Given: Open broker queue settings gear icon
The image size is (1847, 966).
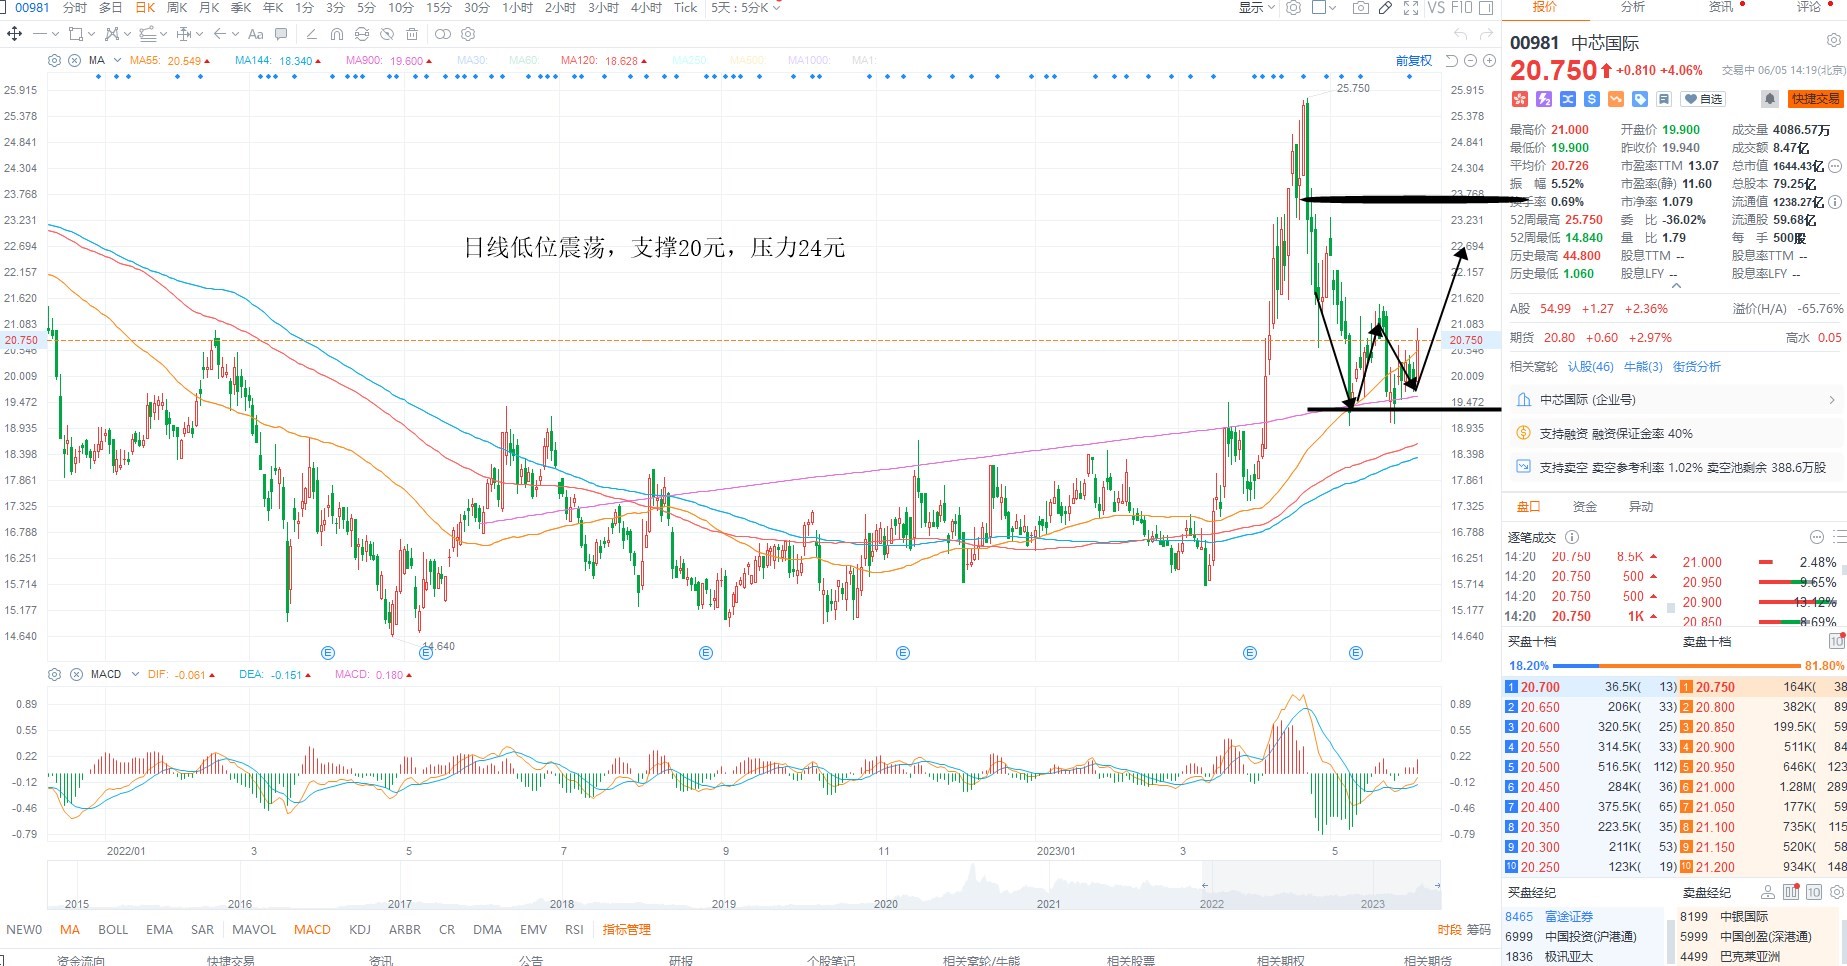Looking at the screenshot, I should 1836,892.
